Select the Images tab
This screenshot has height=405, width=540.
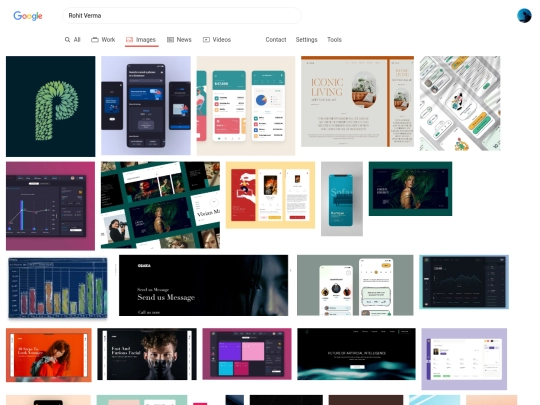pos(141,40)
